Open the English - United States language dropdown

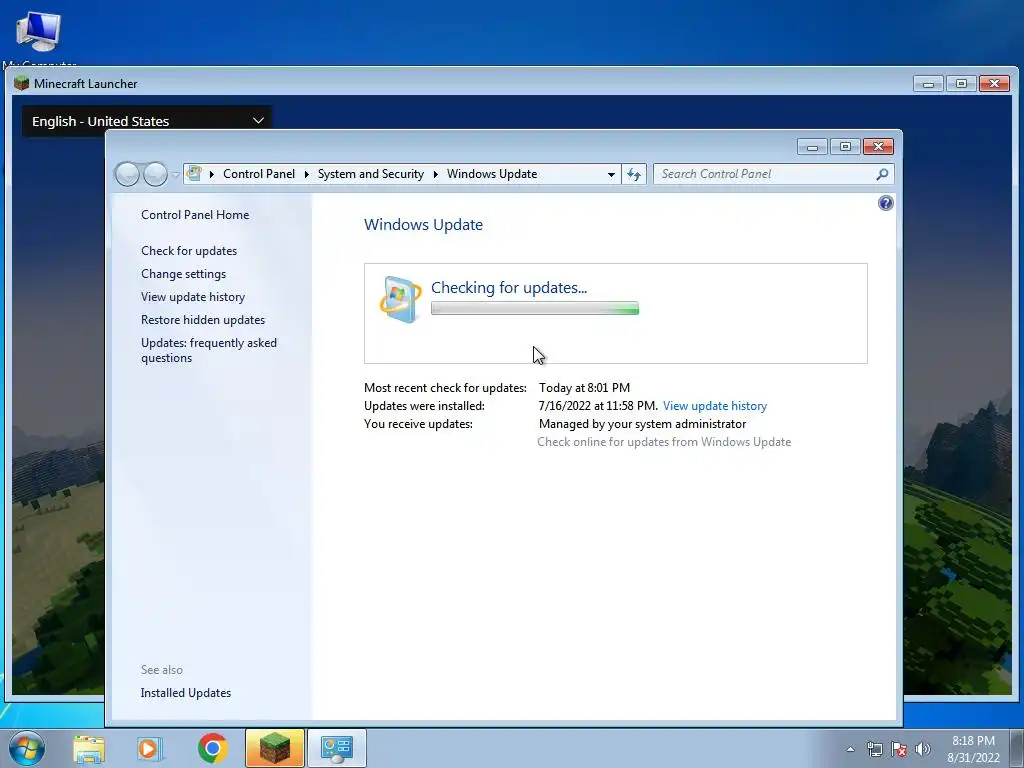147,121
